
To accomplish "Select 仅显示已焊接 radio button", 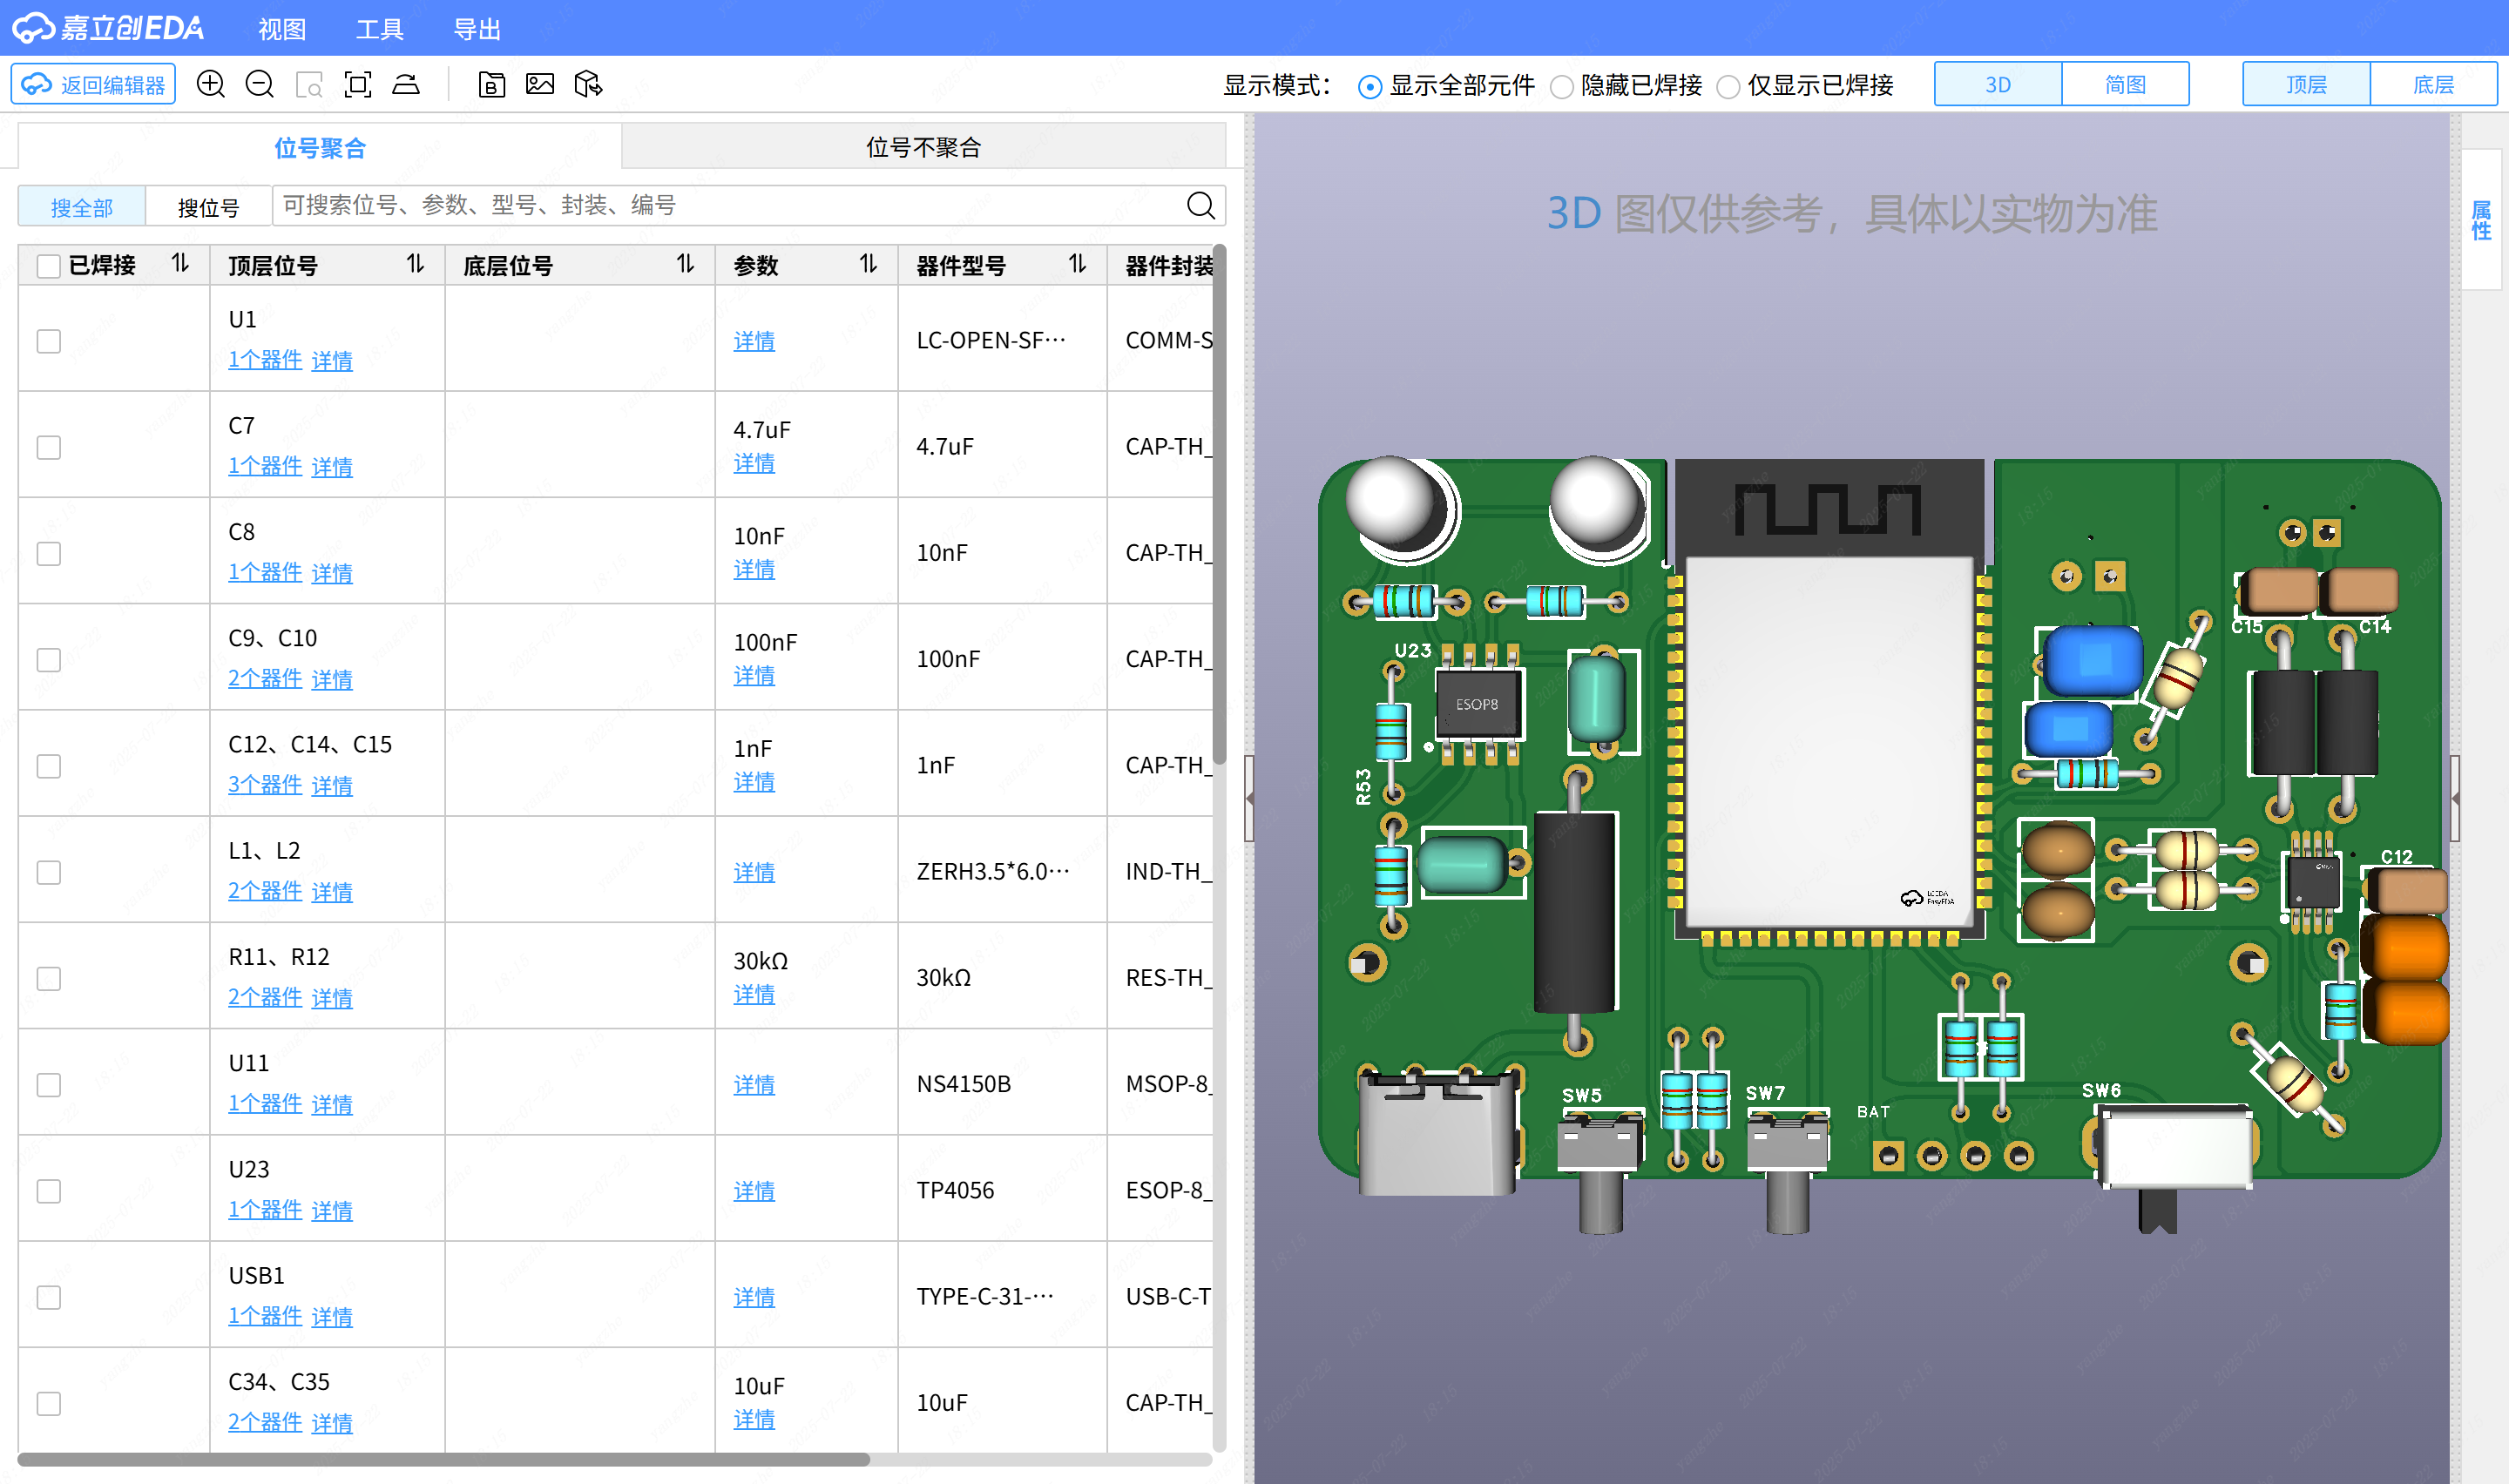I will (1728, 87).
